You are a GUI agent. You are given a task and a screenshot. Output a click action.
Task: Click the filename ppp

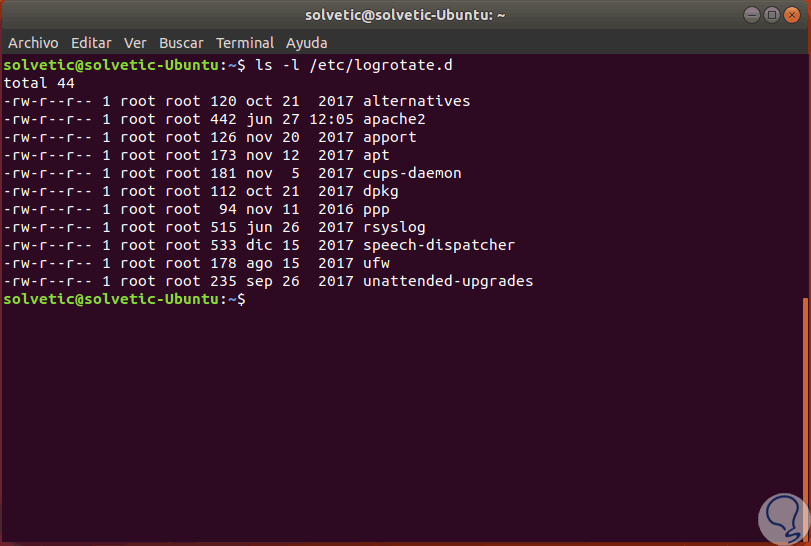pyautogui.click(x=376, y=209)
